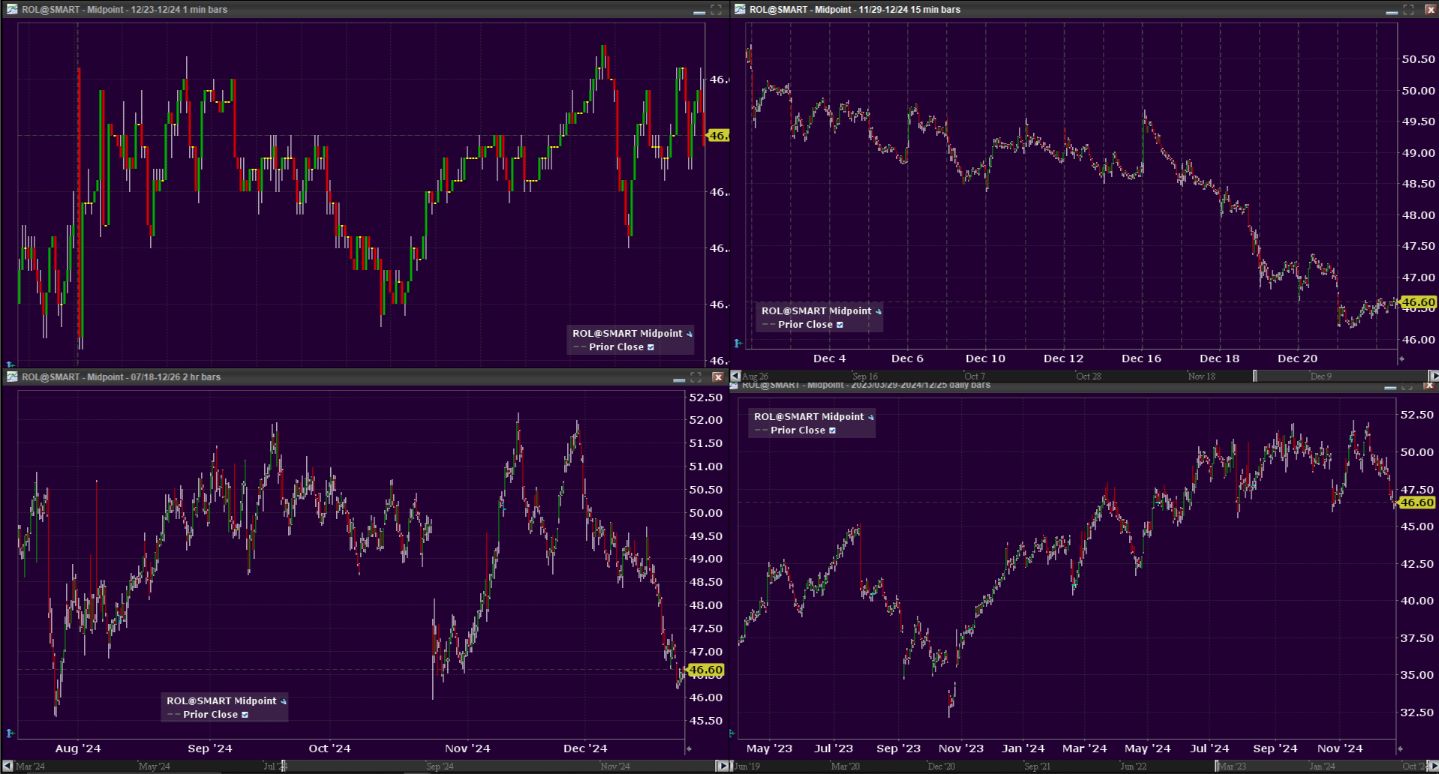Image resolution: width=1439 pixels, height=774 pixels.
Task: Click 'Oct 28' on the 15 min chart scrollbar
Action: pyautogui.click(x=1088, y=376)
